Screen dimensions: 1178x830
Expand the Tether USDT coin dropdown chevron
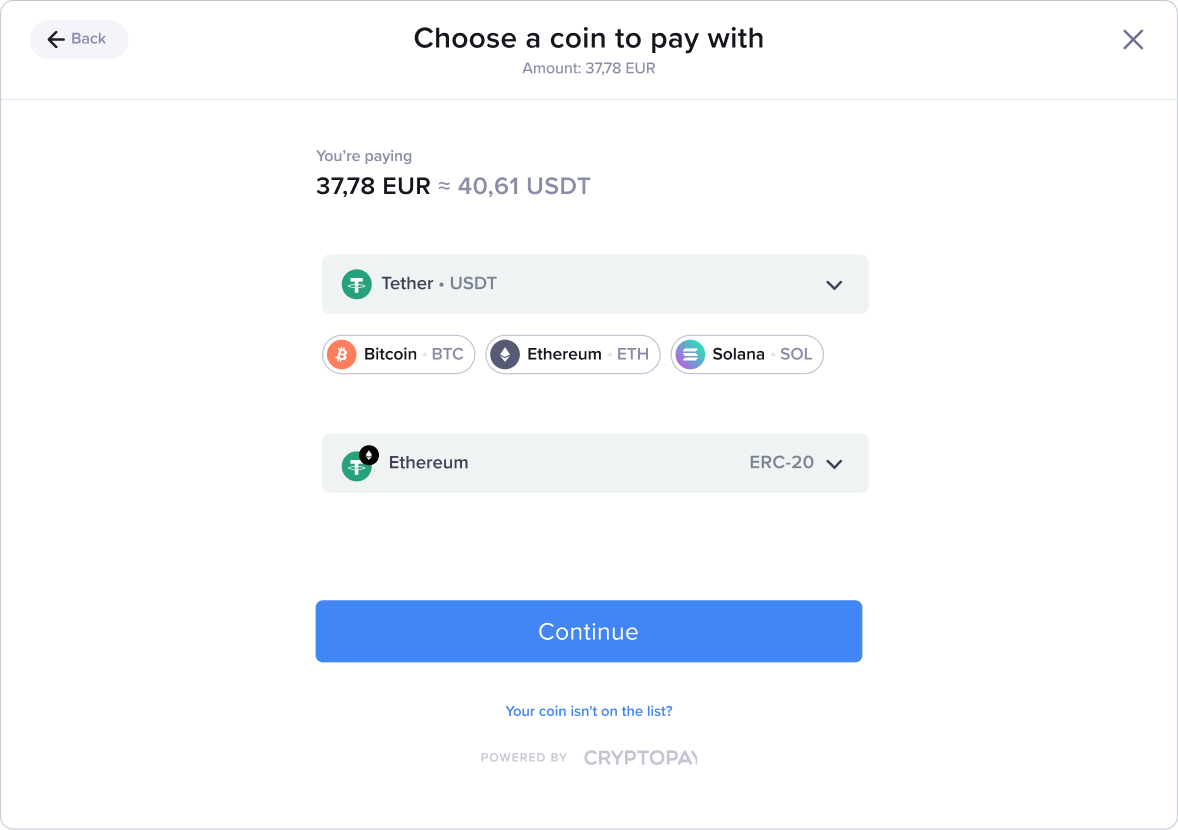834,285
